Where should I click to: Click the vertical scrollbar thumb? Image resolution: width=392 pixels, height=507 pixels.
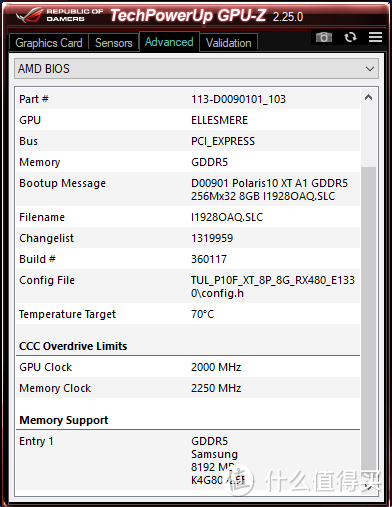[x=368, y=320]
